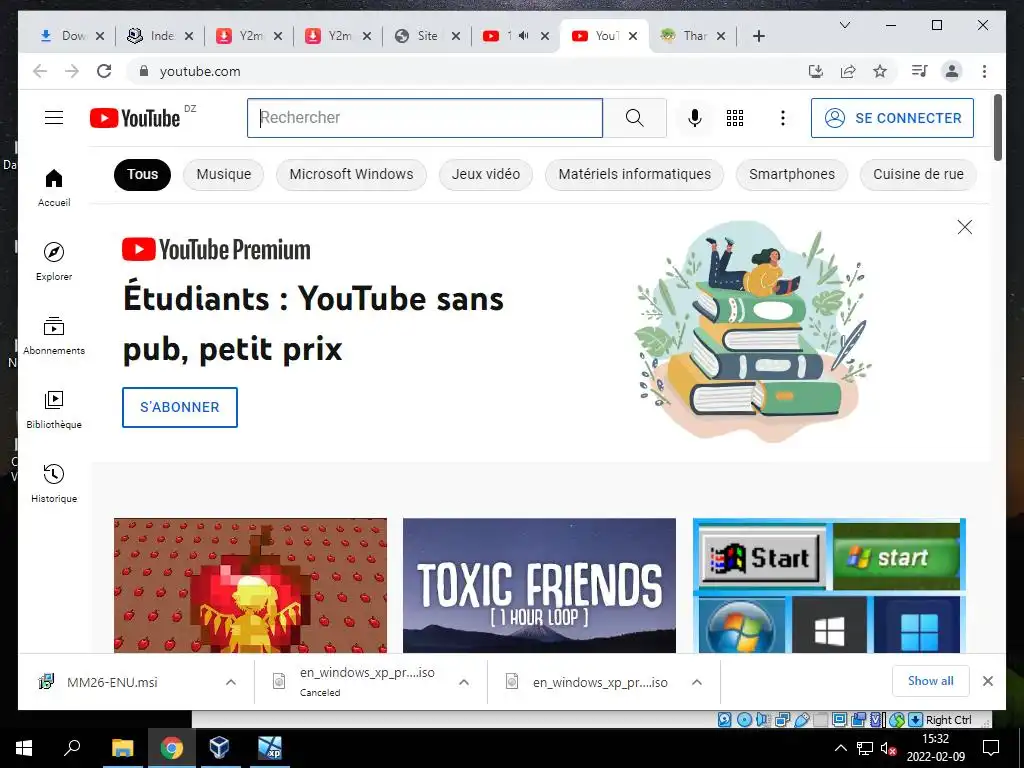Open the Windows notification center
This screenshot has height=768, width=1024.
coord(991,748)
